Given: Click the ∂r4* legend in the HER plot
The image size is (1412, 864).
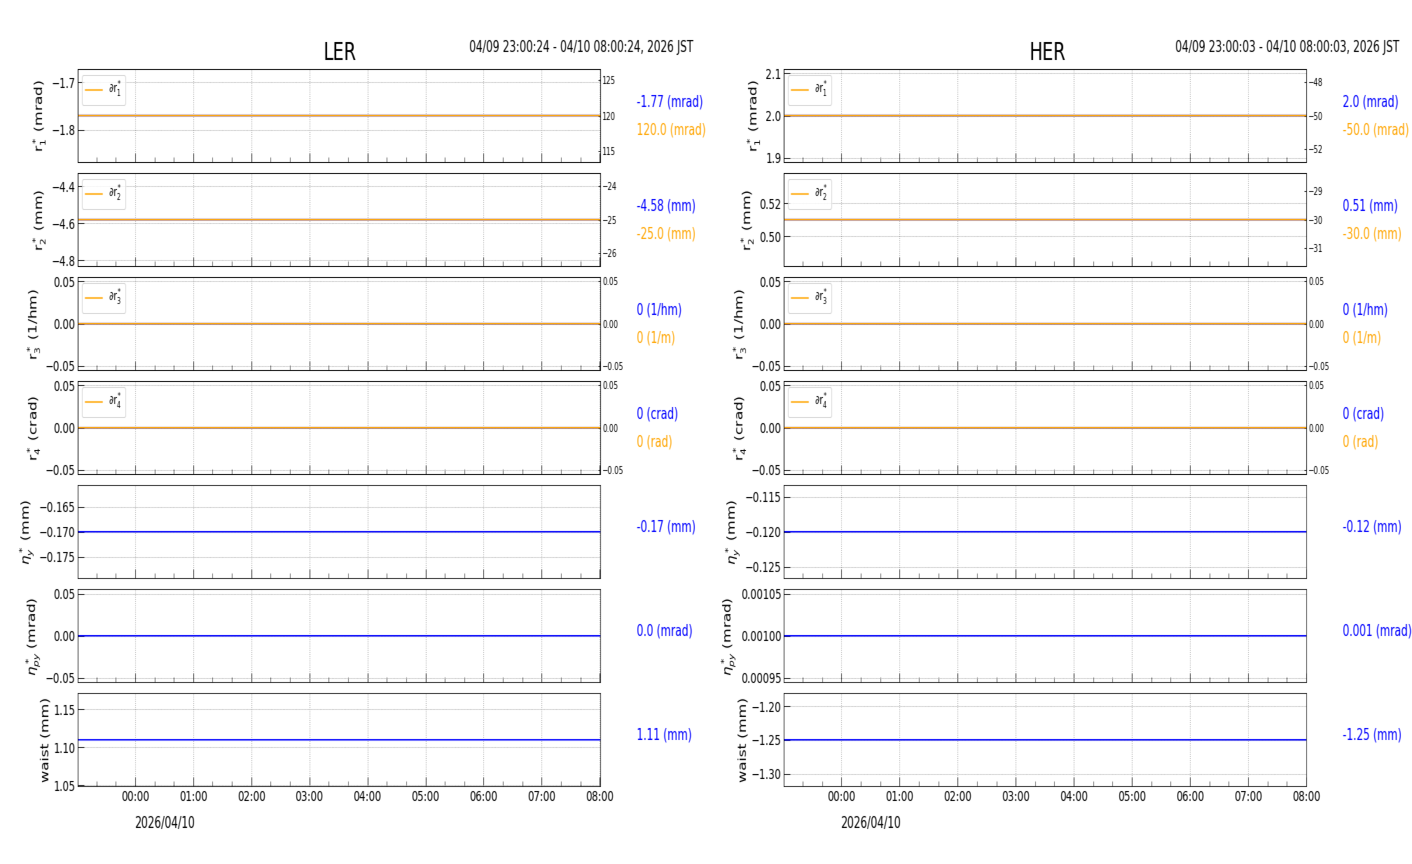Looking at the screenshot, I should [810, 402].
